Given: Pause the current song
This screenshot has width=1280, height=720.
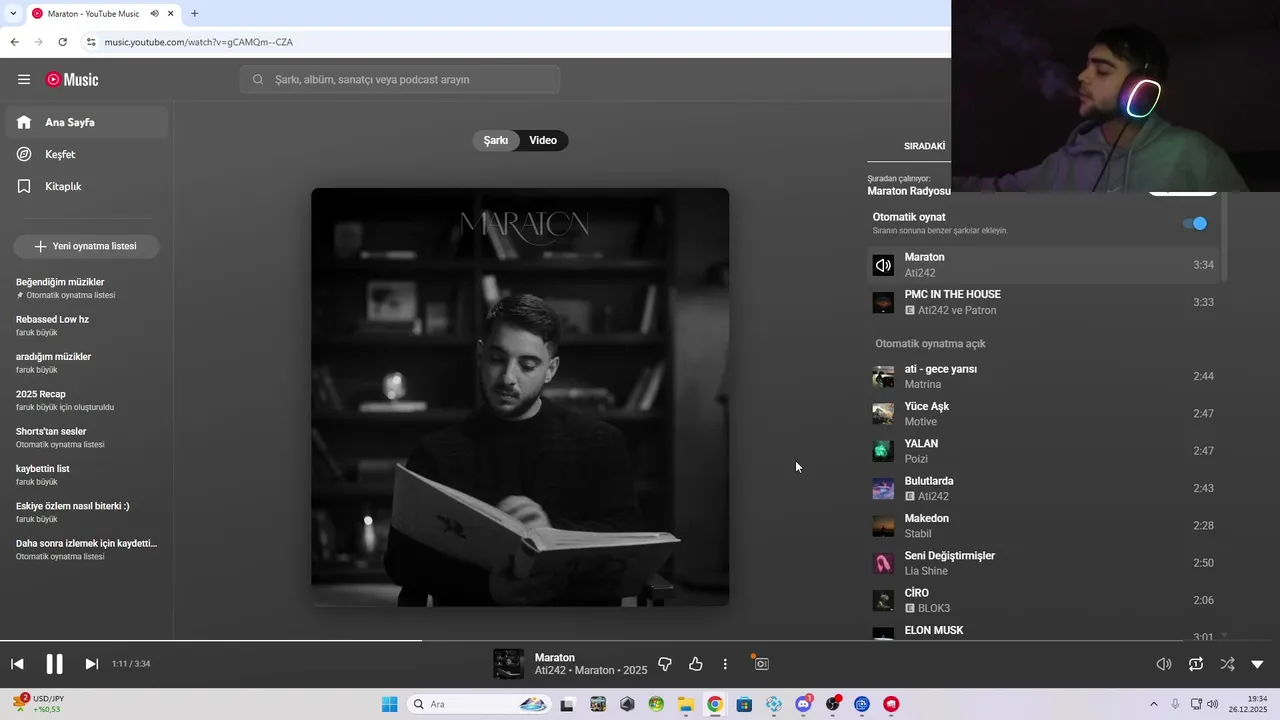Looking at the screenshot, I should coord(54,664).
